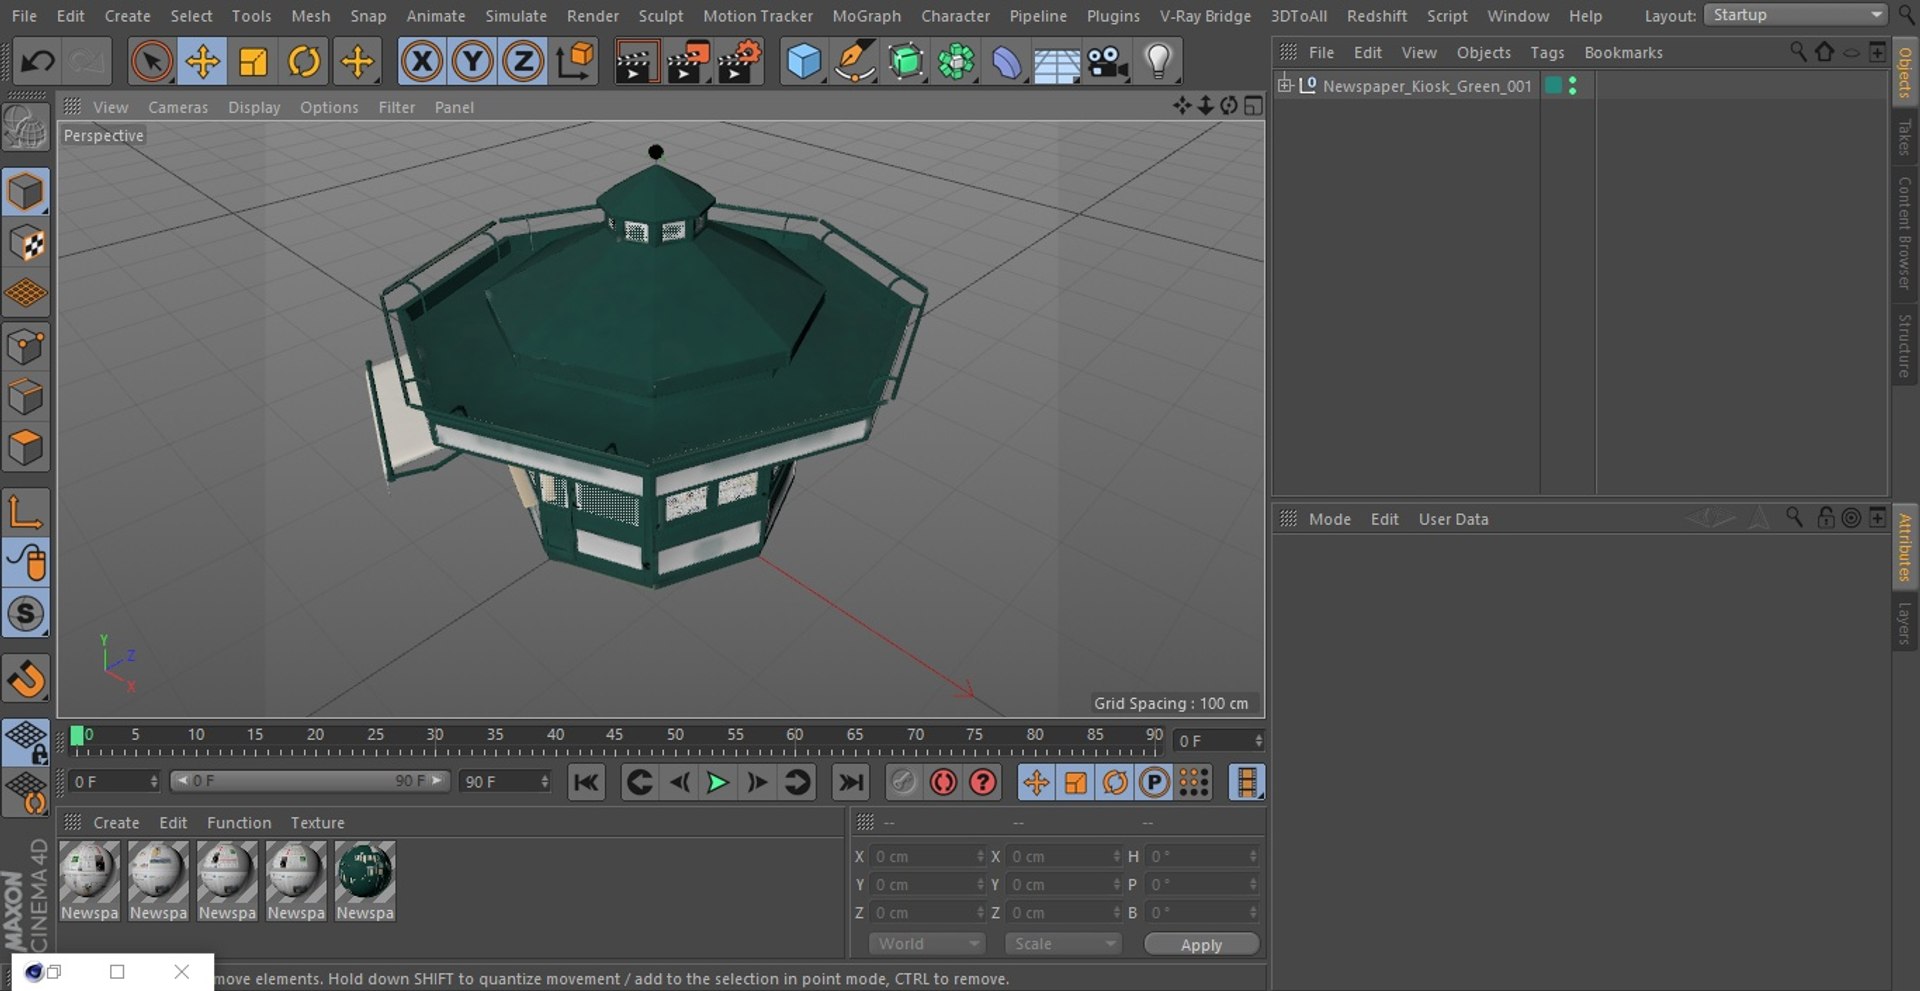Toggle Enable Snap S icon
This screenshot has width=1920, height=991.
point(26,614)
